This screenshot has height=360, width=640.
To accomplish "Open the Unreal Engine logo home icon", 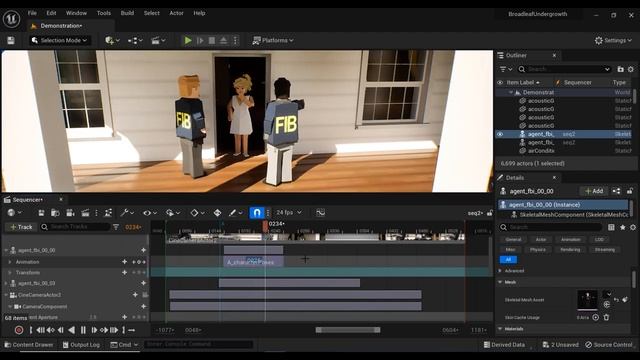I will coord(11,19).
